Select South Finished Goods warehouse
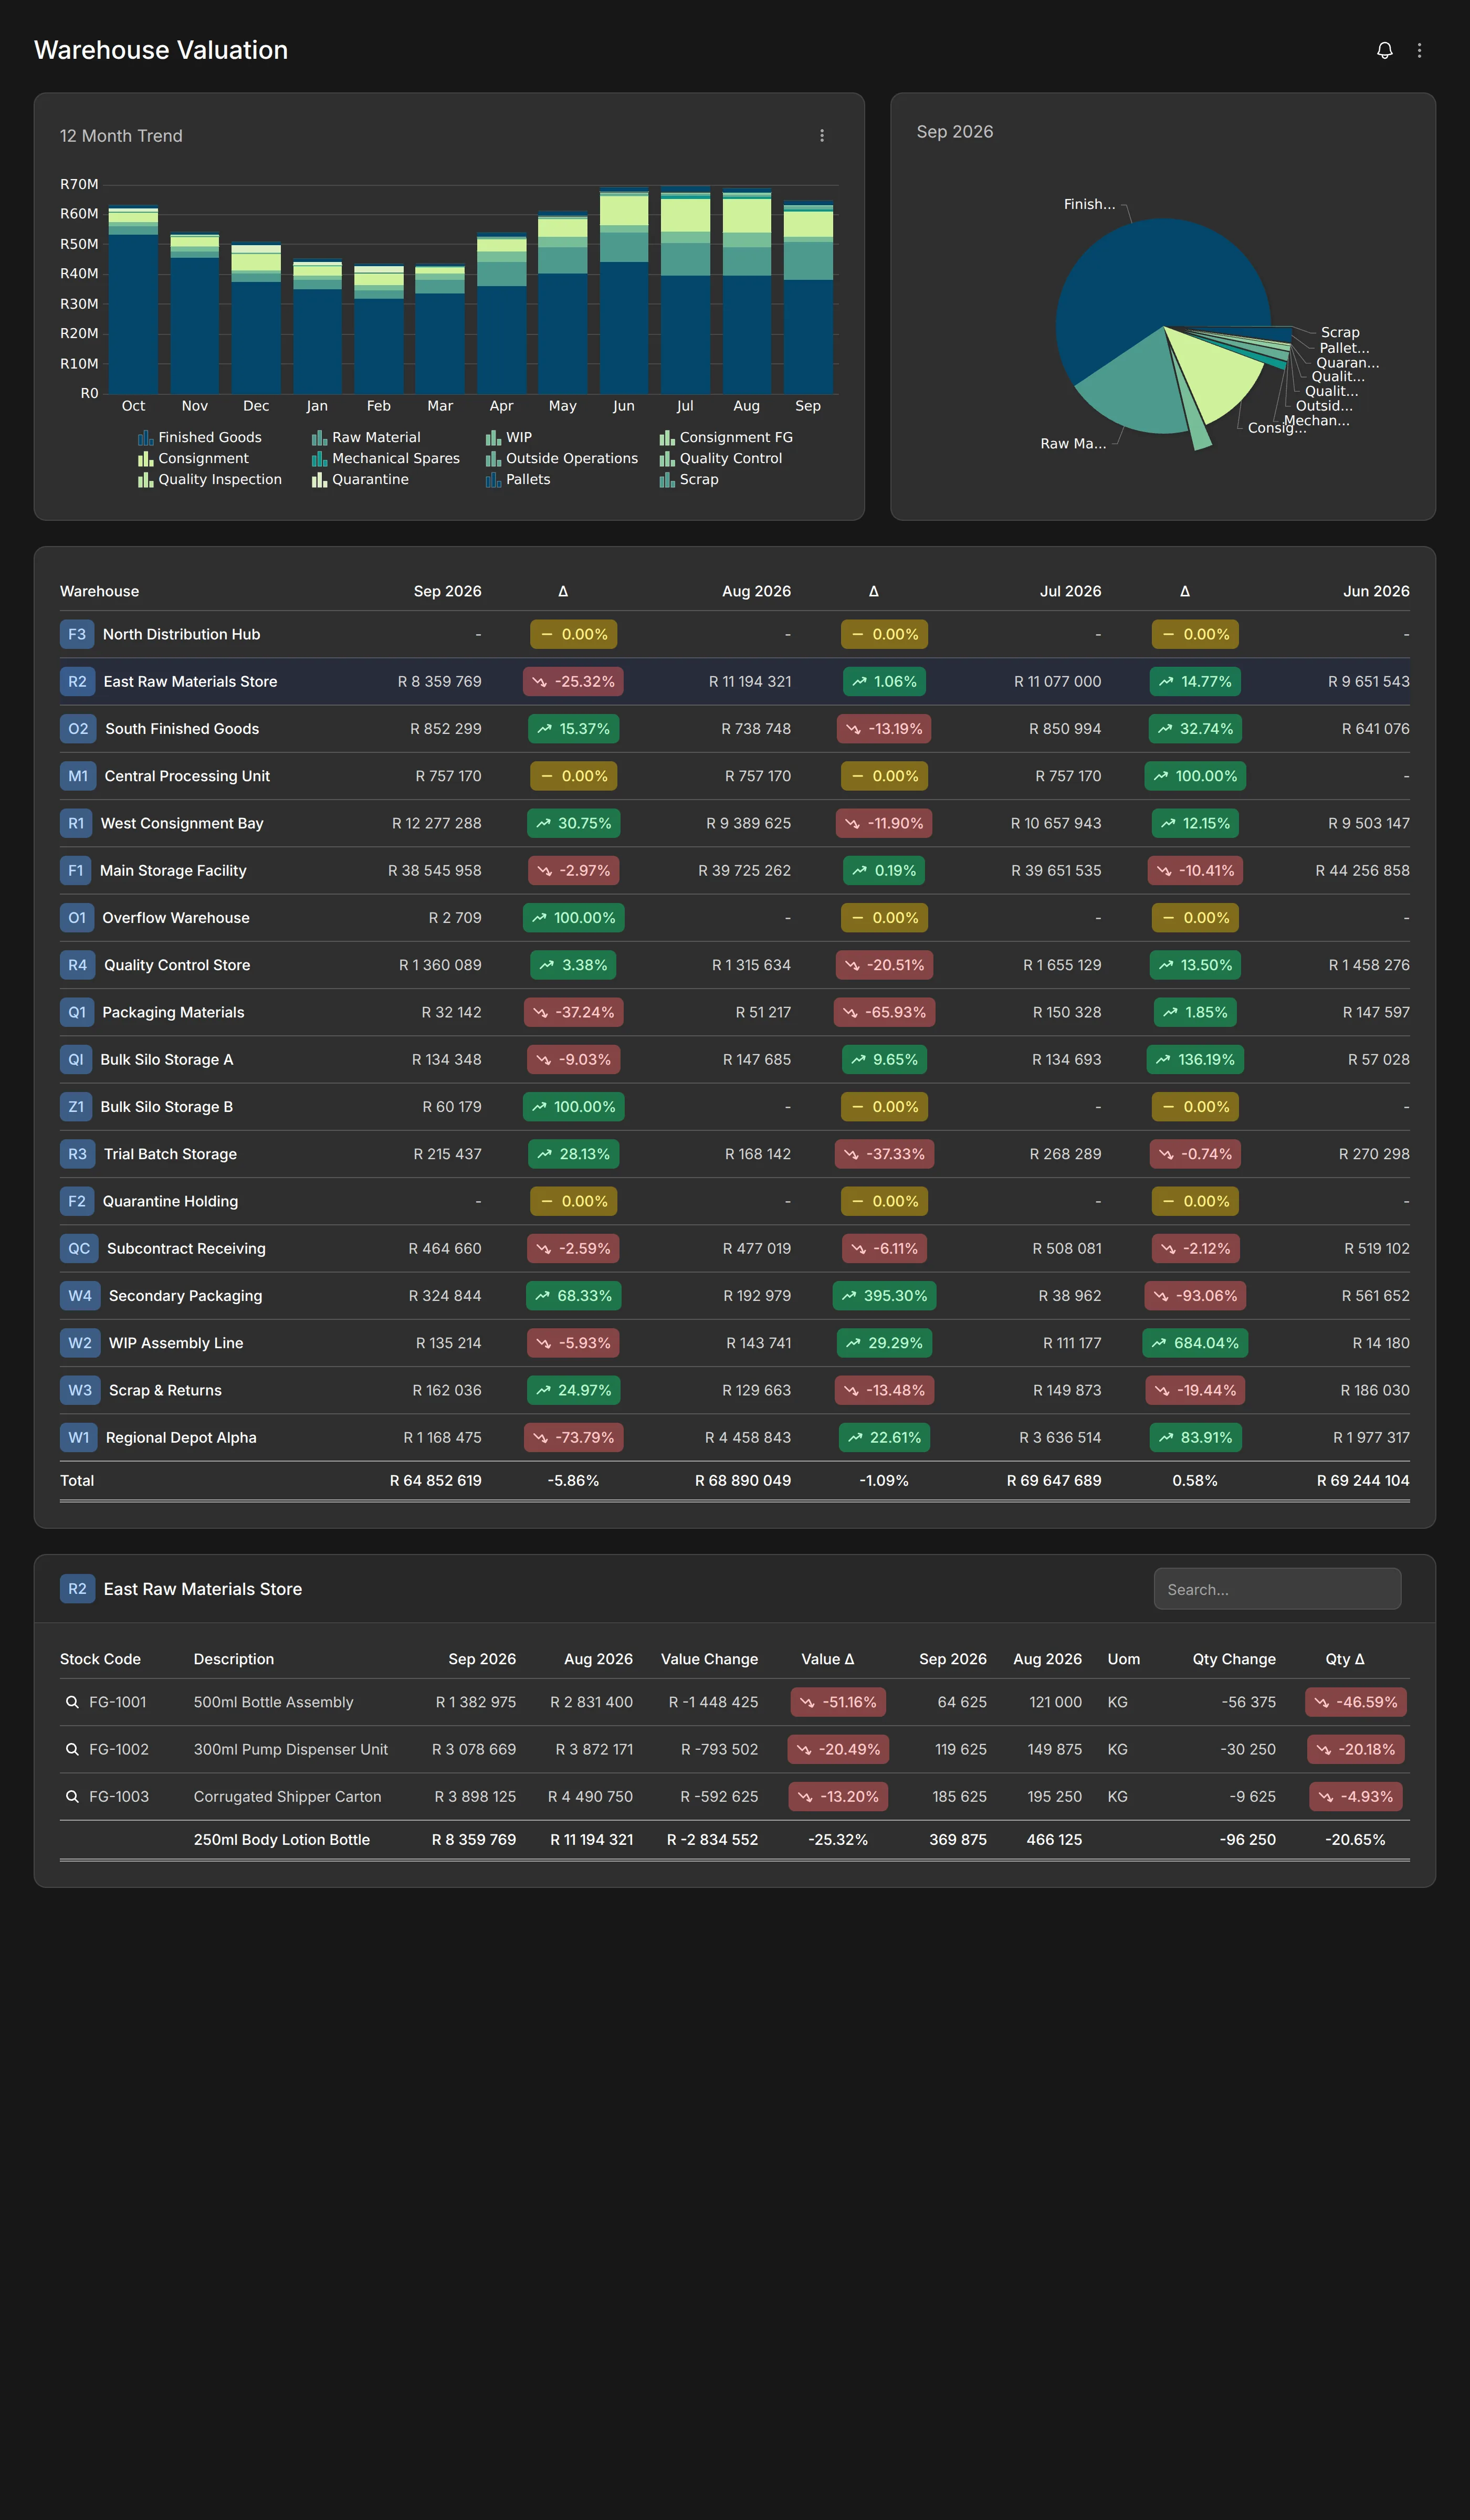This screenshot has height=2520, width=1470. pyautogui.click(x=182, y=728)
